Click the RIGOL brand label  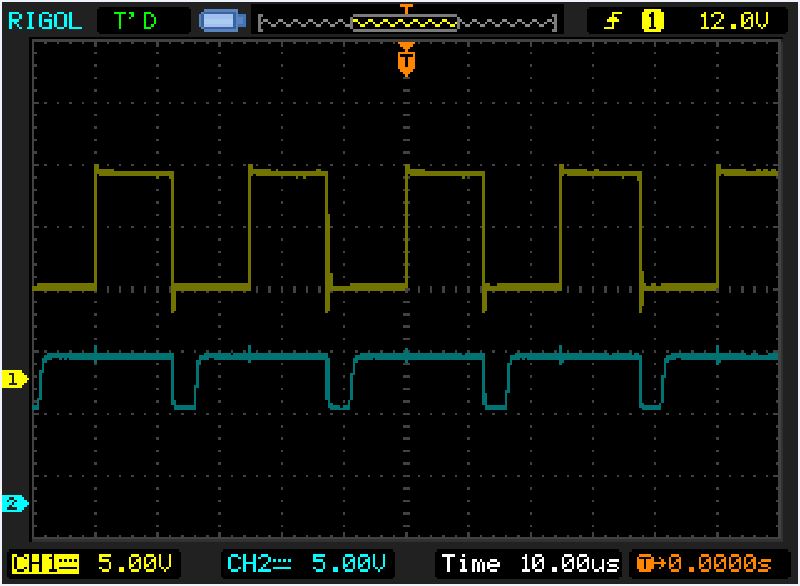tap(45, 21)
